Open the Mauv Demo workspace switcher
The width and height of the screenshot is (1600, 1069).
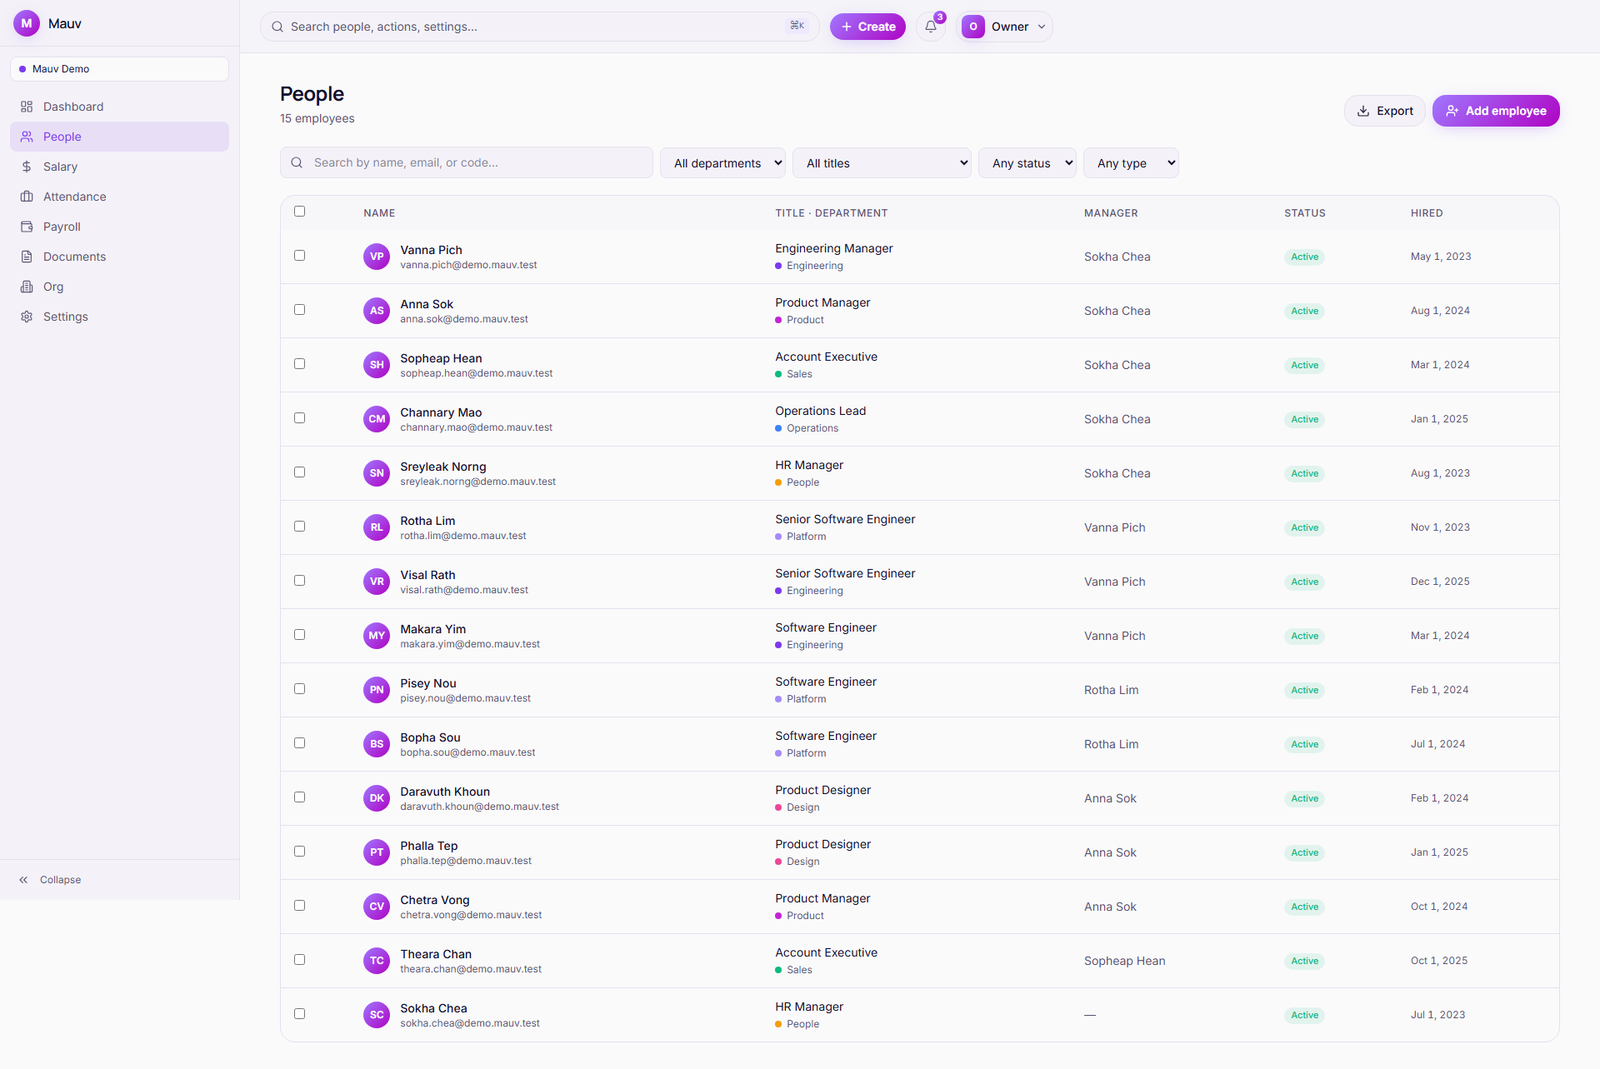click(x=119, y=69)
